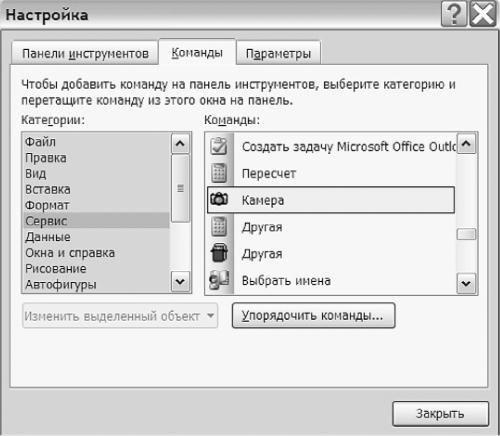This screenshot has height=436, width=500.
Task: Switch to the Панели инструментов tab
Action: point(85,53)
